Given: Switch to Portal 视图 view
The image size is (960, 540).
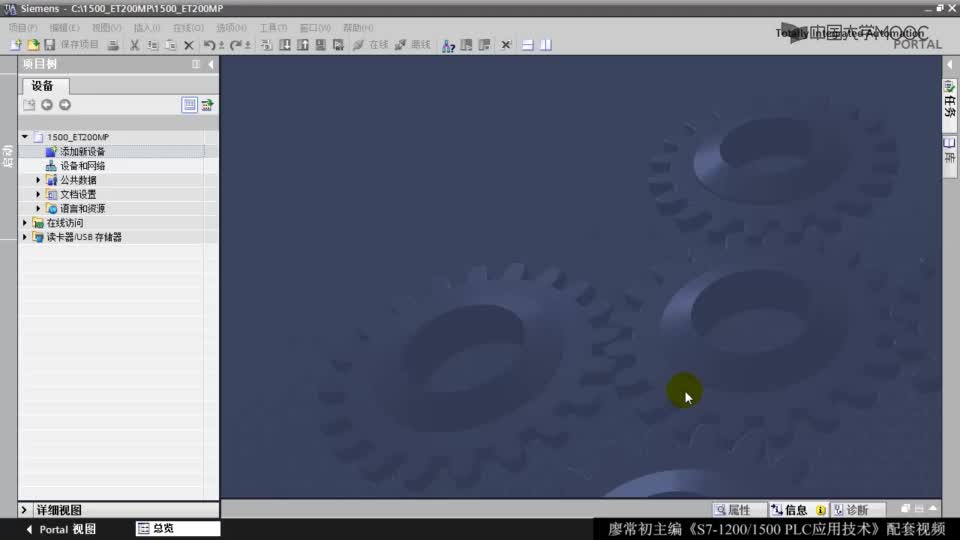Looking at the screenshot, I should (61, 530).
